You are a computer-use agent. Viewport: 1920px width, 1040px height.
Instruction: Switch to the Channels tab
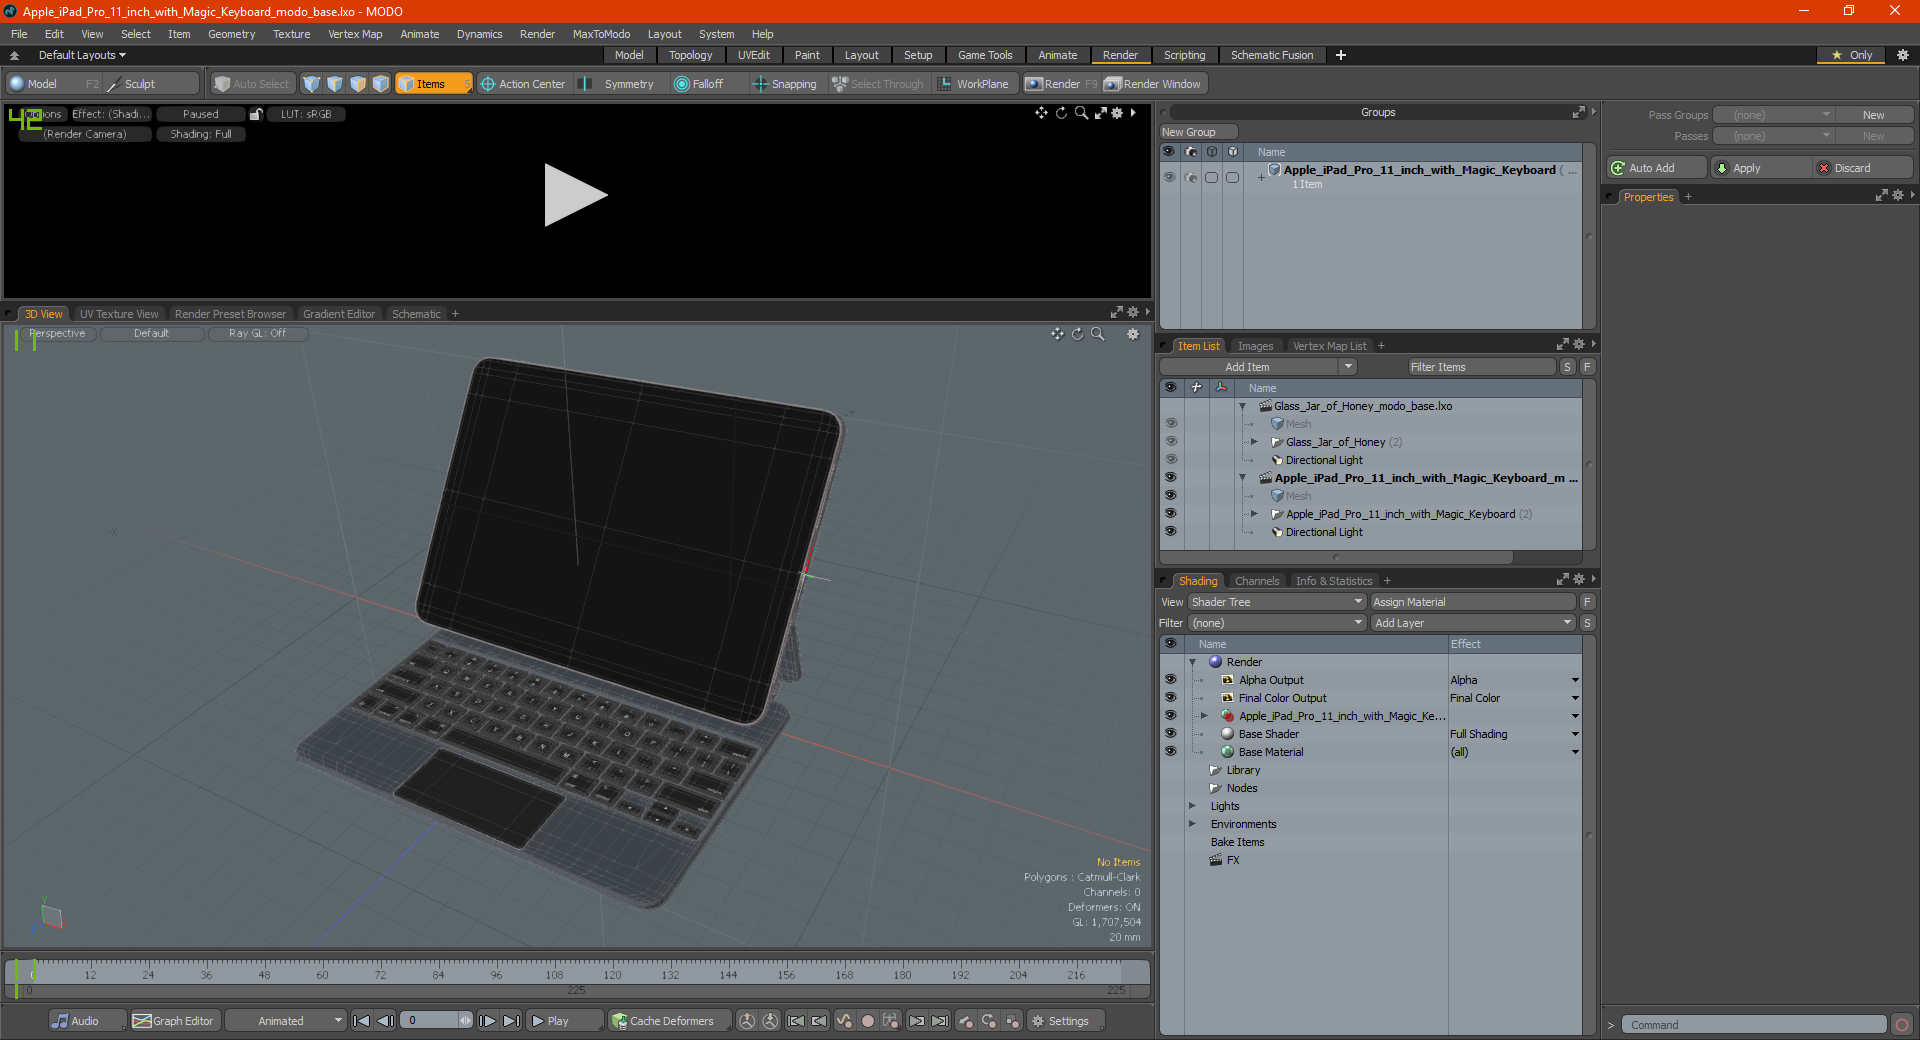[x=1256, y=581]
